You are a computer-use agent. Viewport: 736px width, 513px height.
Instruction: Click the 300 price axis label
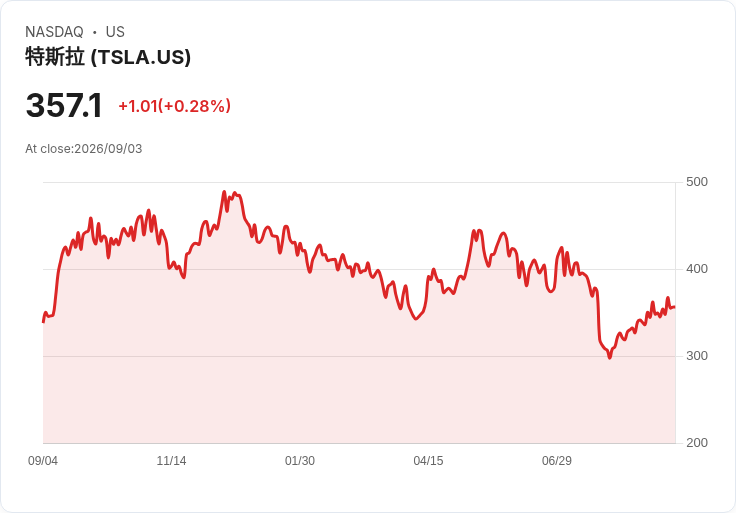pyautogui.click(x=697, y=356)
